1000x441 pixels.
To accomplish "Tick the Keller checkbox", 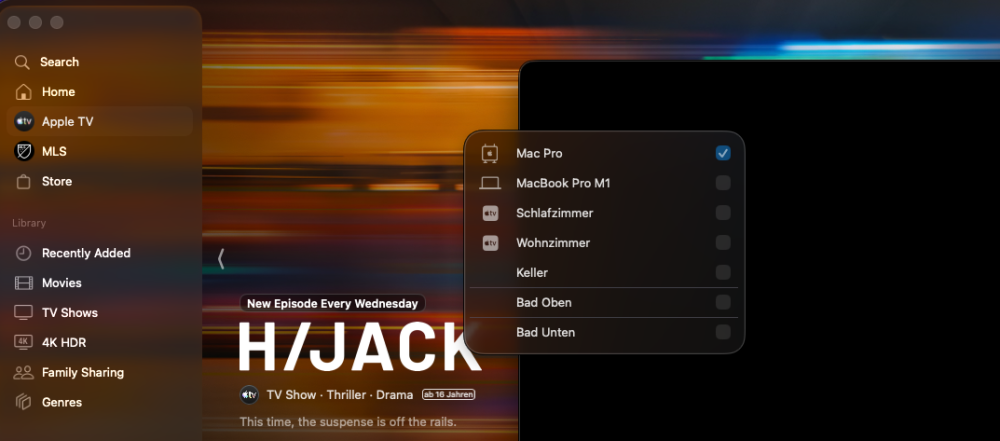I will 723,273.
